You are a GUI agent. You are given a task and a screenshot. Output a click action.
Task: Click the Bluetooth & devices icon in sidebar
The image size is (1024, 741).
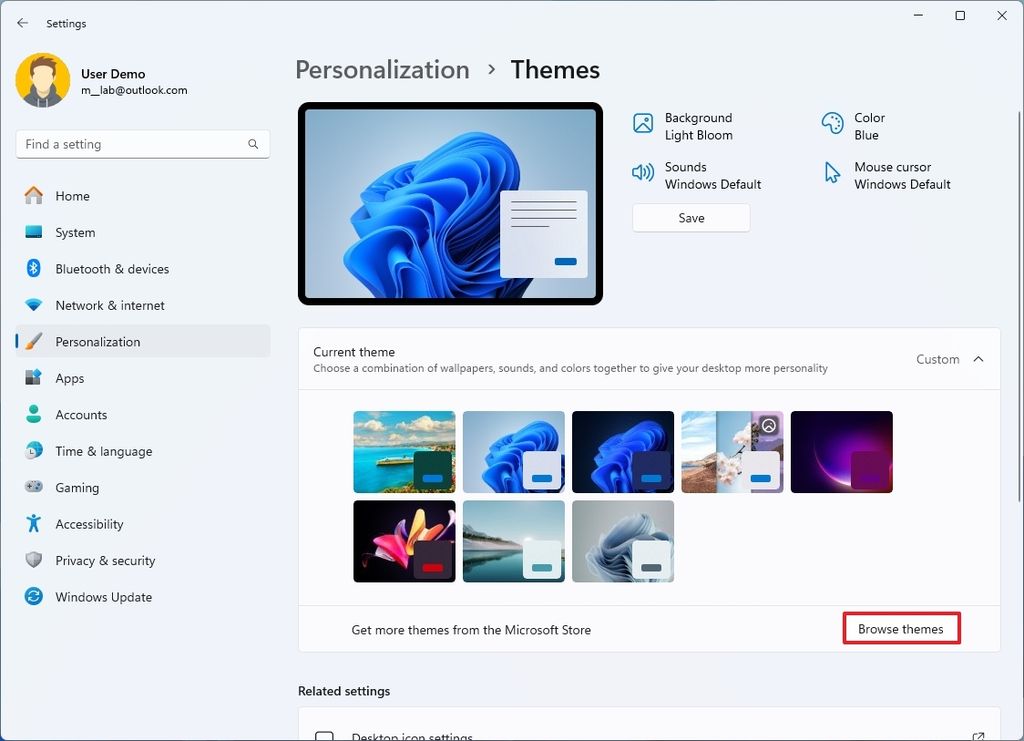click(x=32, y=268)
